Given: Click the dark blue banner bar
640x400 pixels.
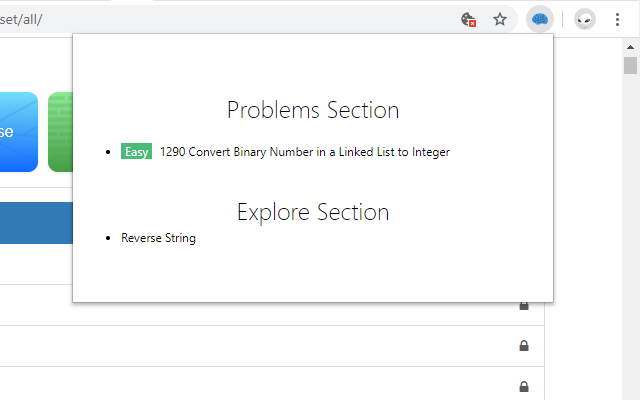Looking at the screenshot, I should [36, 223].
